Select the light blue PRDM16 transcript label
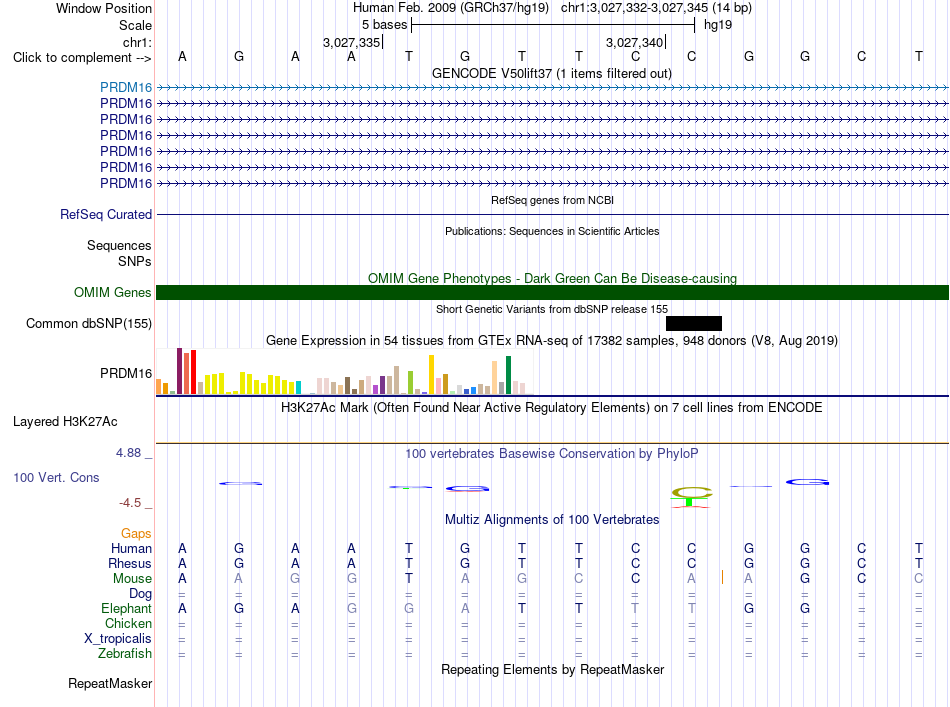The image size is (950, 707). pyautogui.click(x=126, y=87)
